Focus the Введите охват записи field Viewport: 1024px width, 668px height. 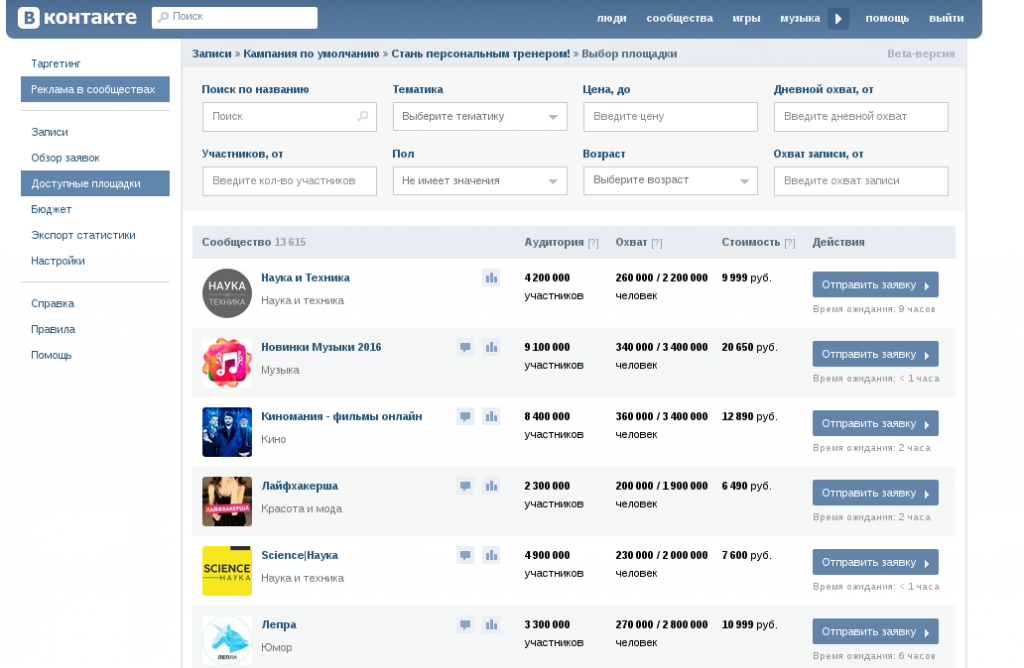pyautogui.click(x=861, y=181)
